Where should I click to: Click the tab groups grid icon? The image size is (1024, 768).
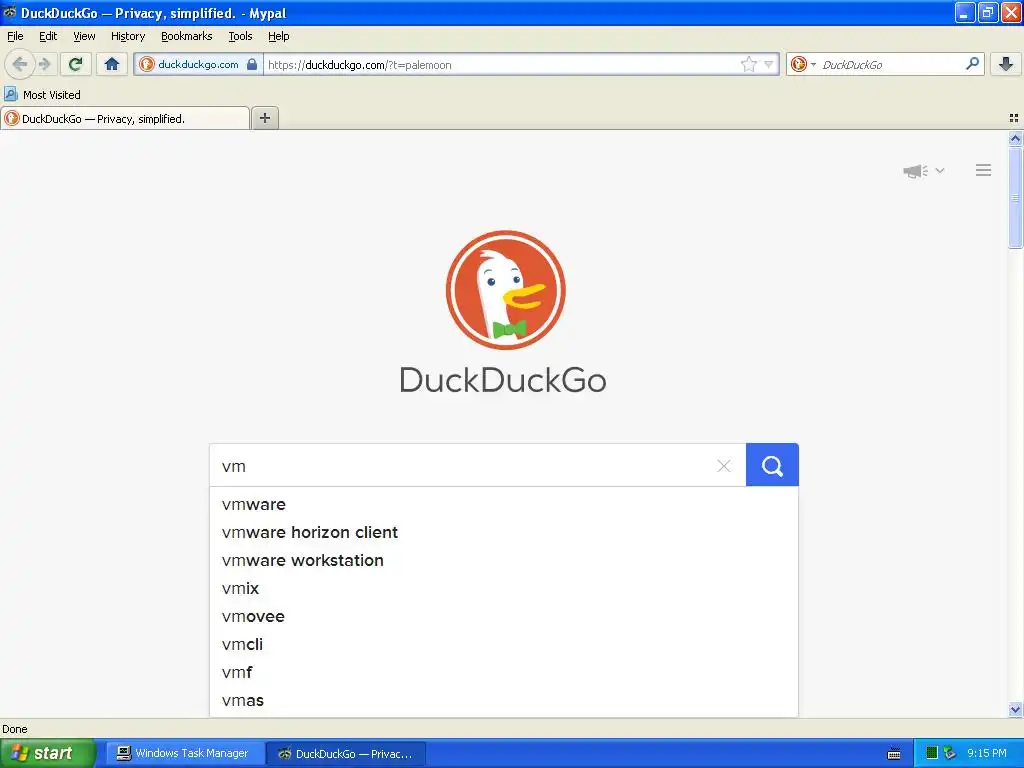[1014, 118]
